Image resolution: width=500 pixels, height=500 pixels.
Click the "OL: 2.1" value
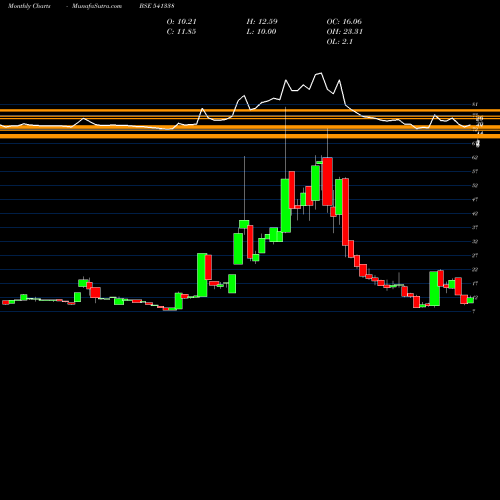[x=340, y=42]
